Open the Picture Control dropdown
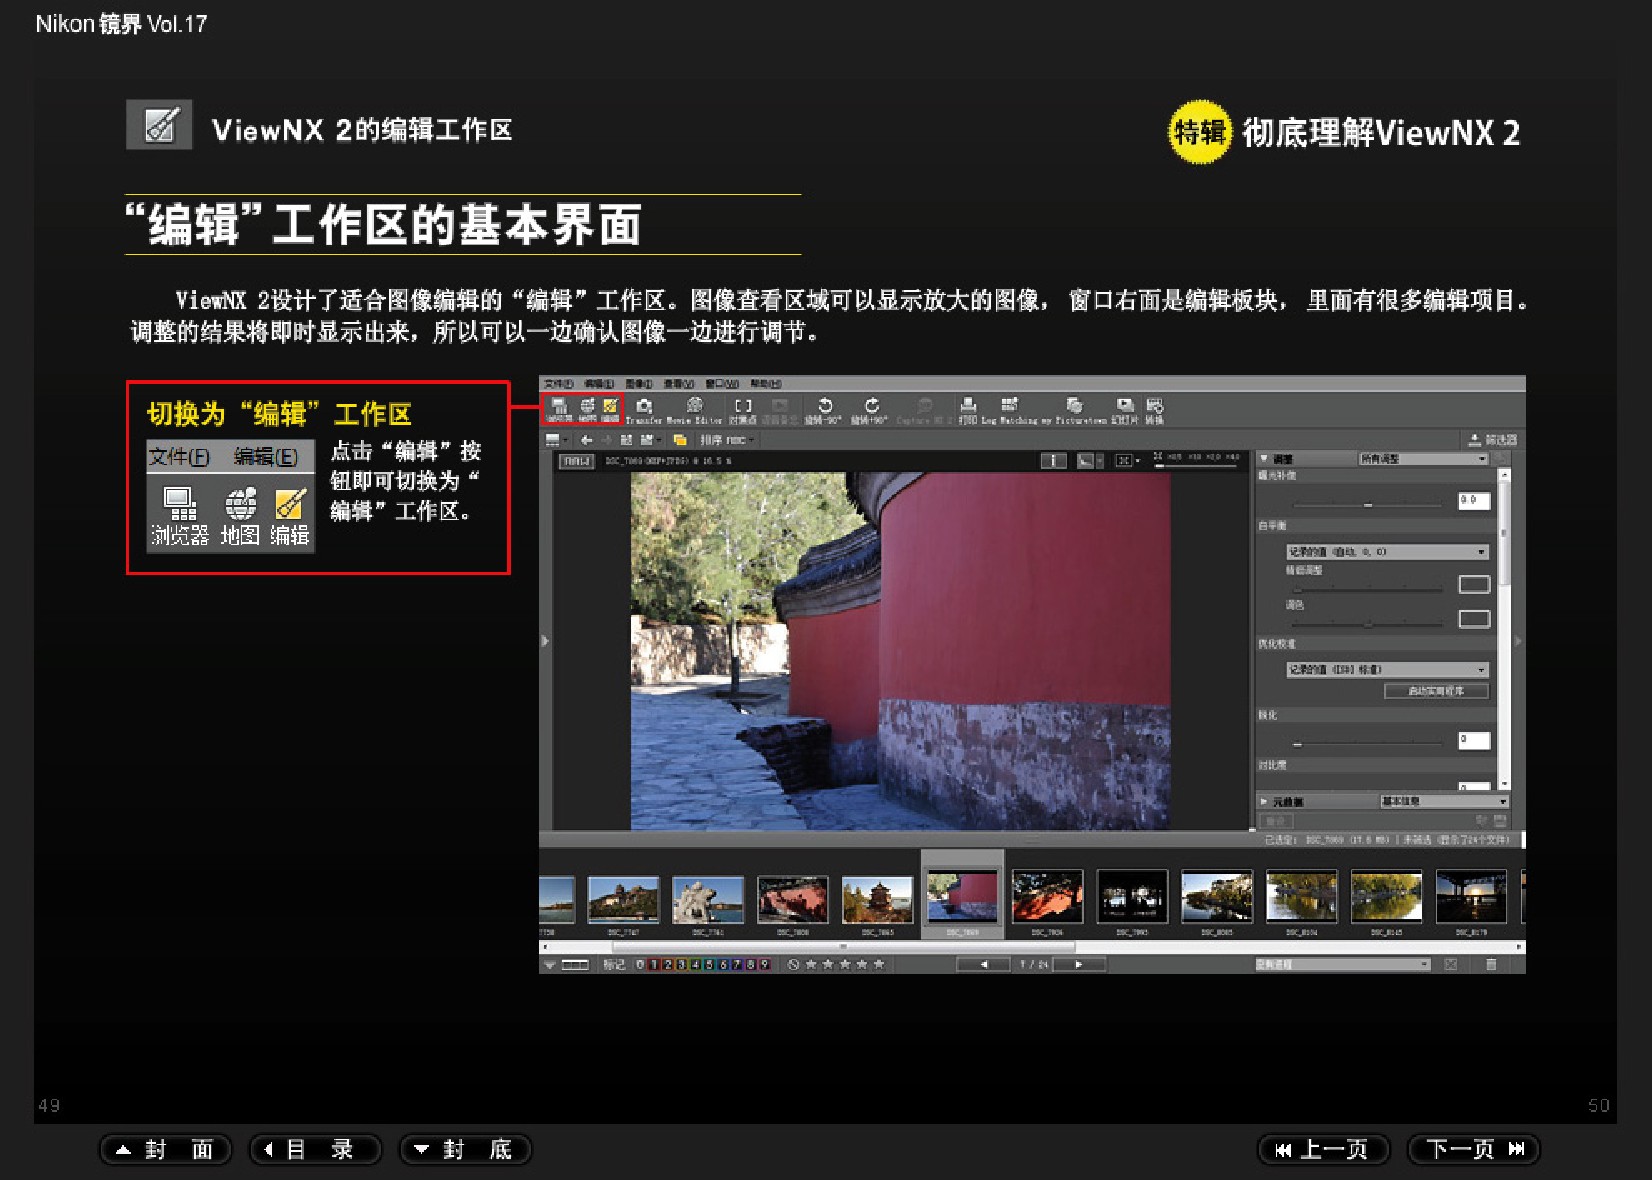 pos(1387,670)
